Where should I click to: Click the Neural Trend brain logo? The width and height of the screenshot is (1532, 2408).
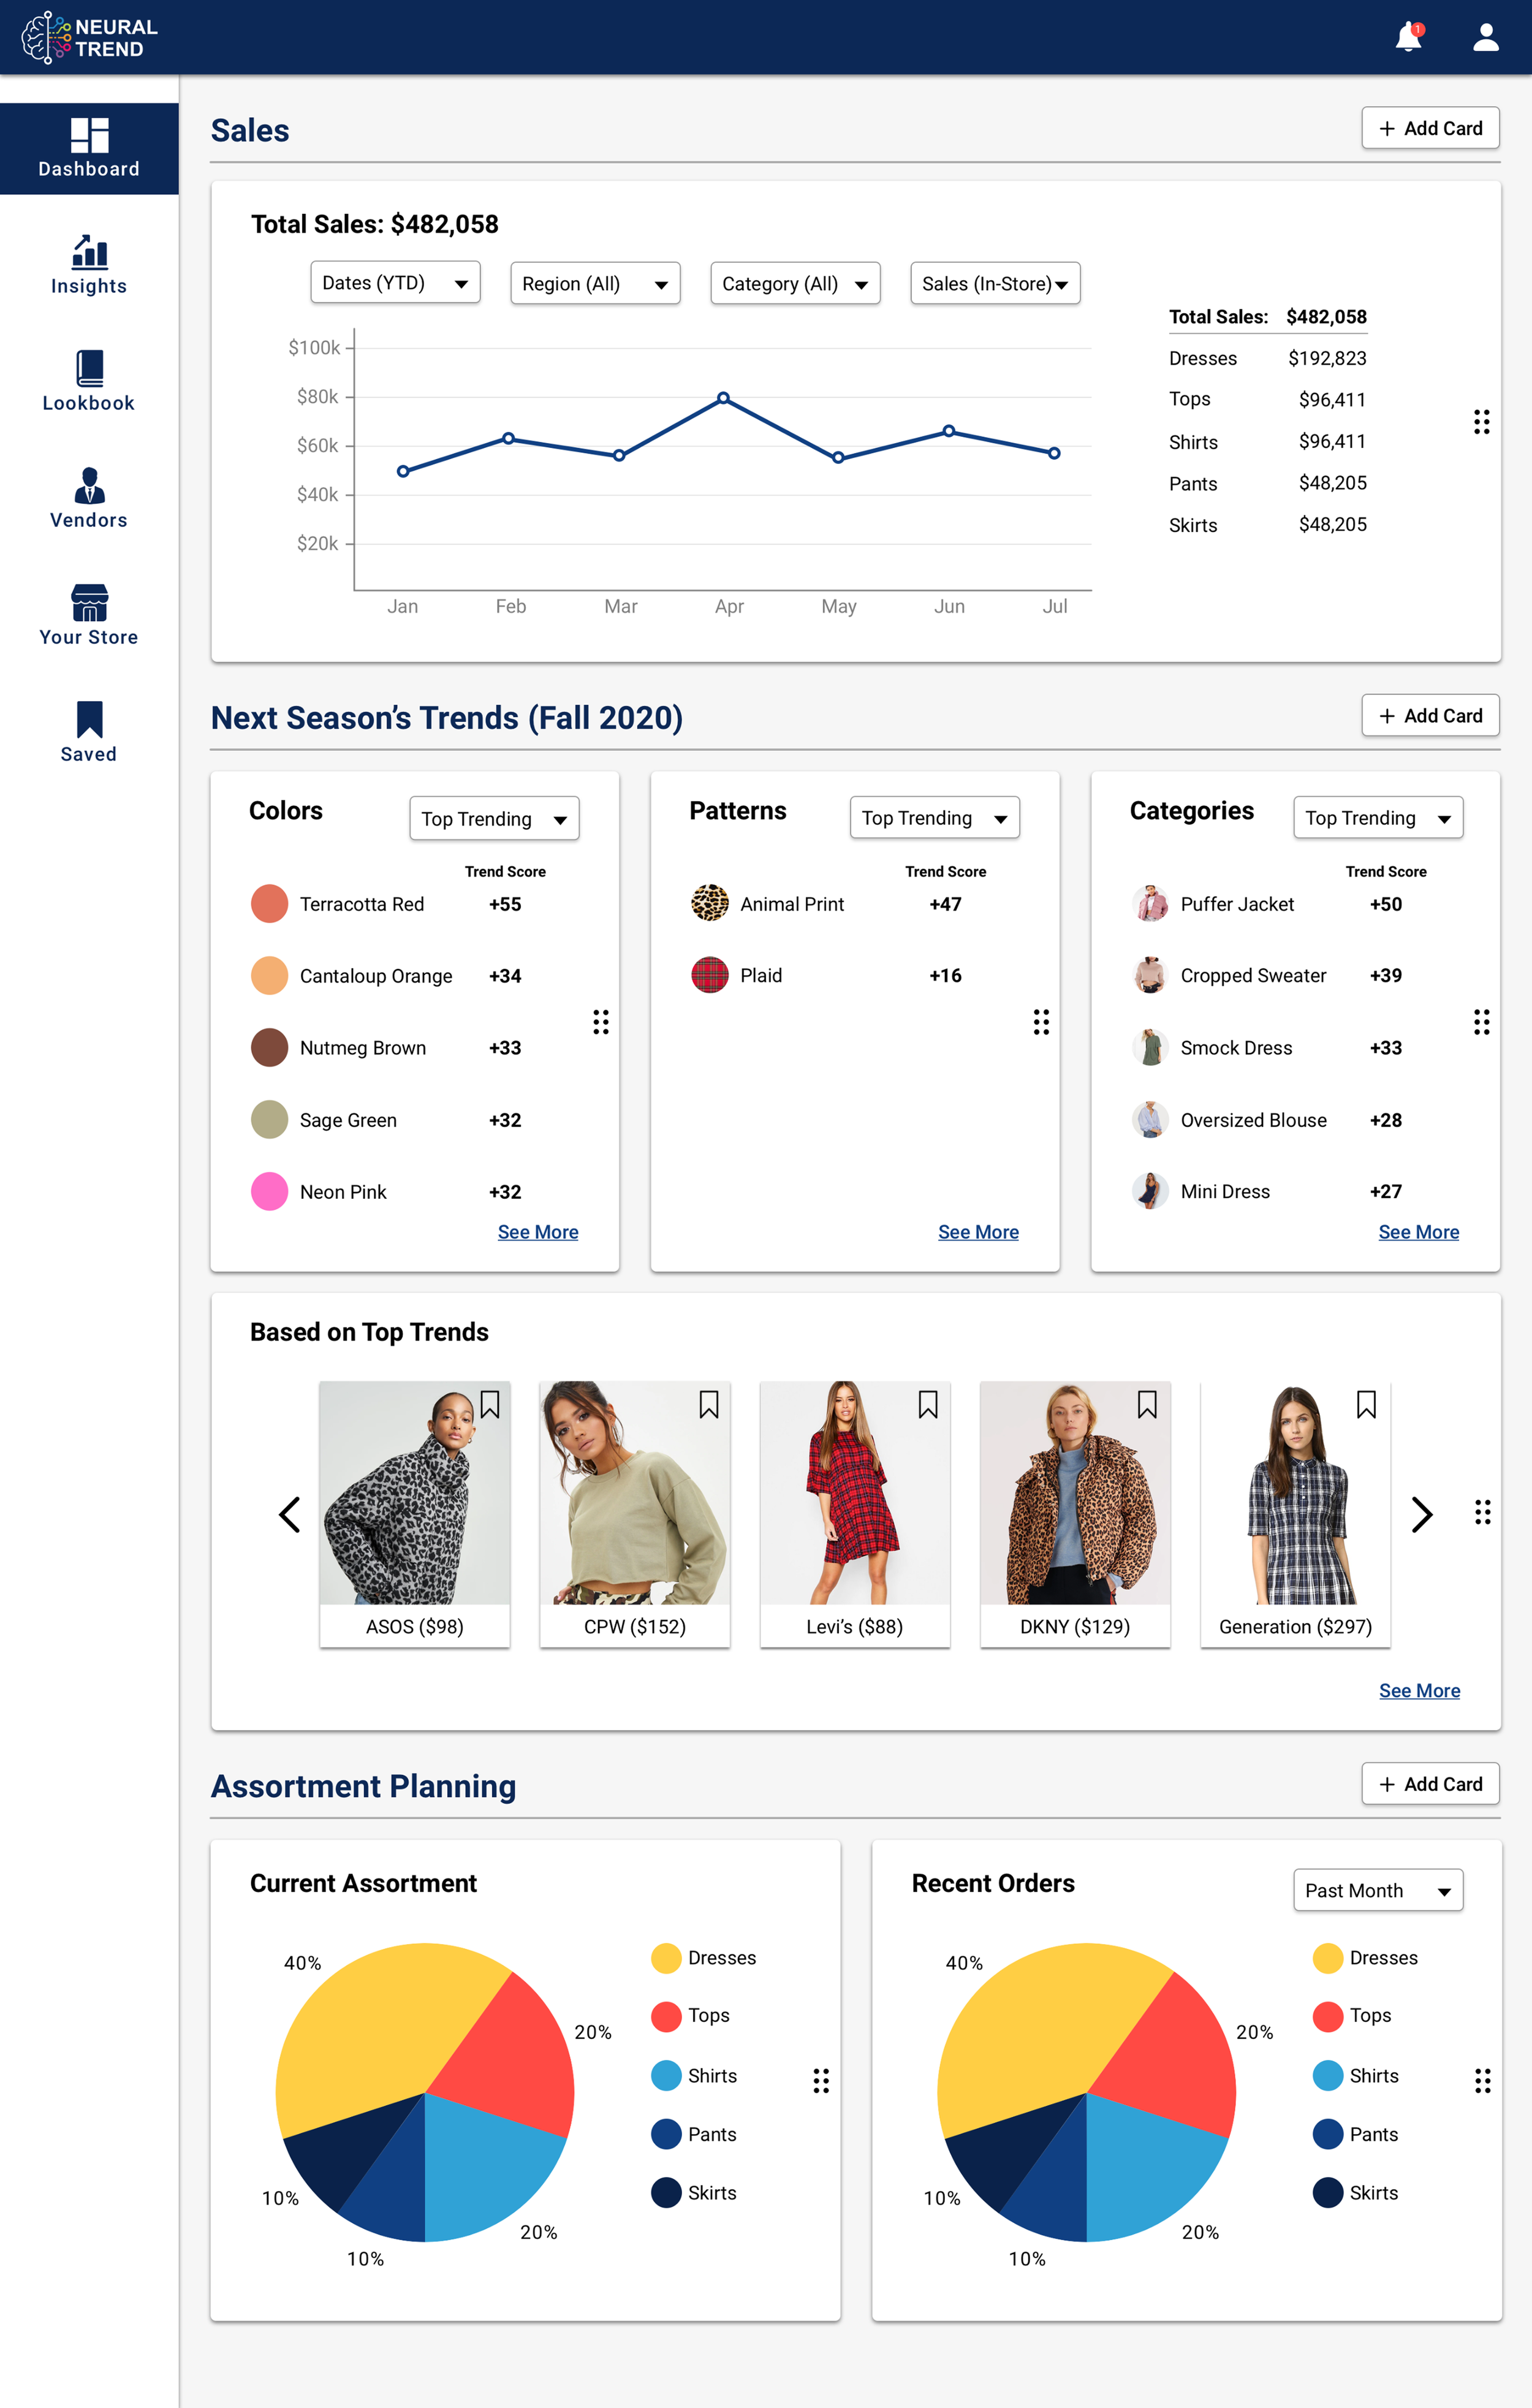[x=46, y=38]
